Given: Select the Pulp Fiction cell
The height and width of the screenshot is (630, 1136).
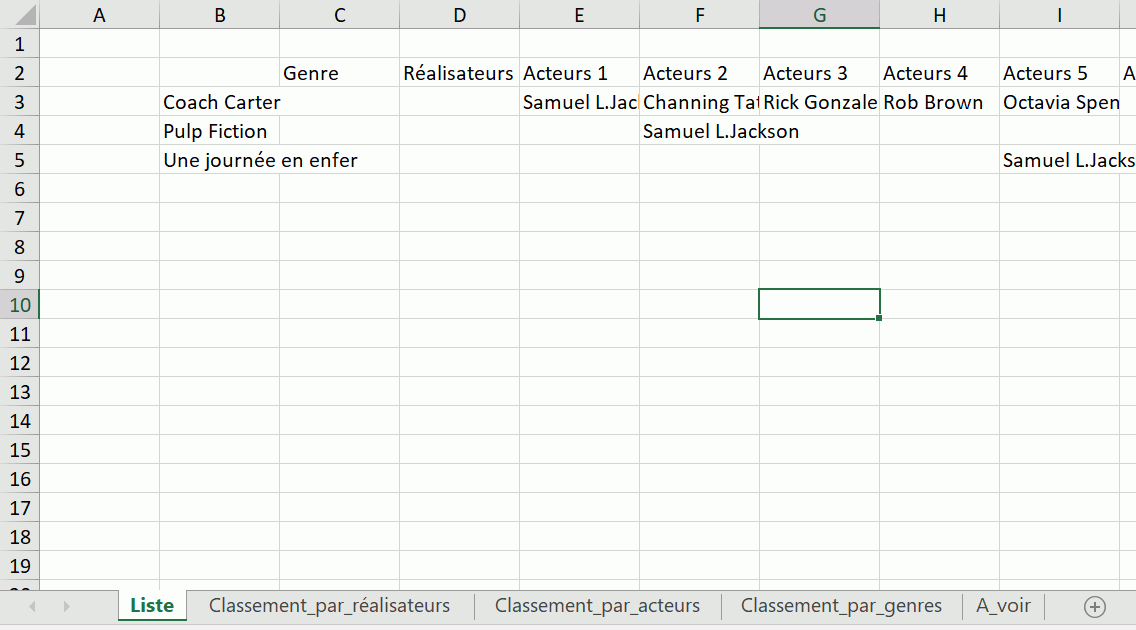Looking at the screenshot, I should point(220,131).
